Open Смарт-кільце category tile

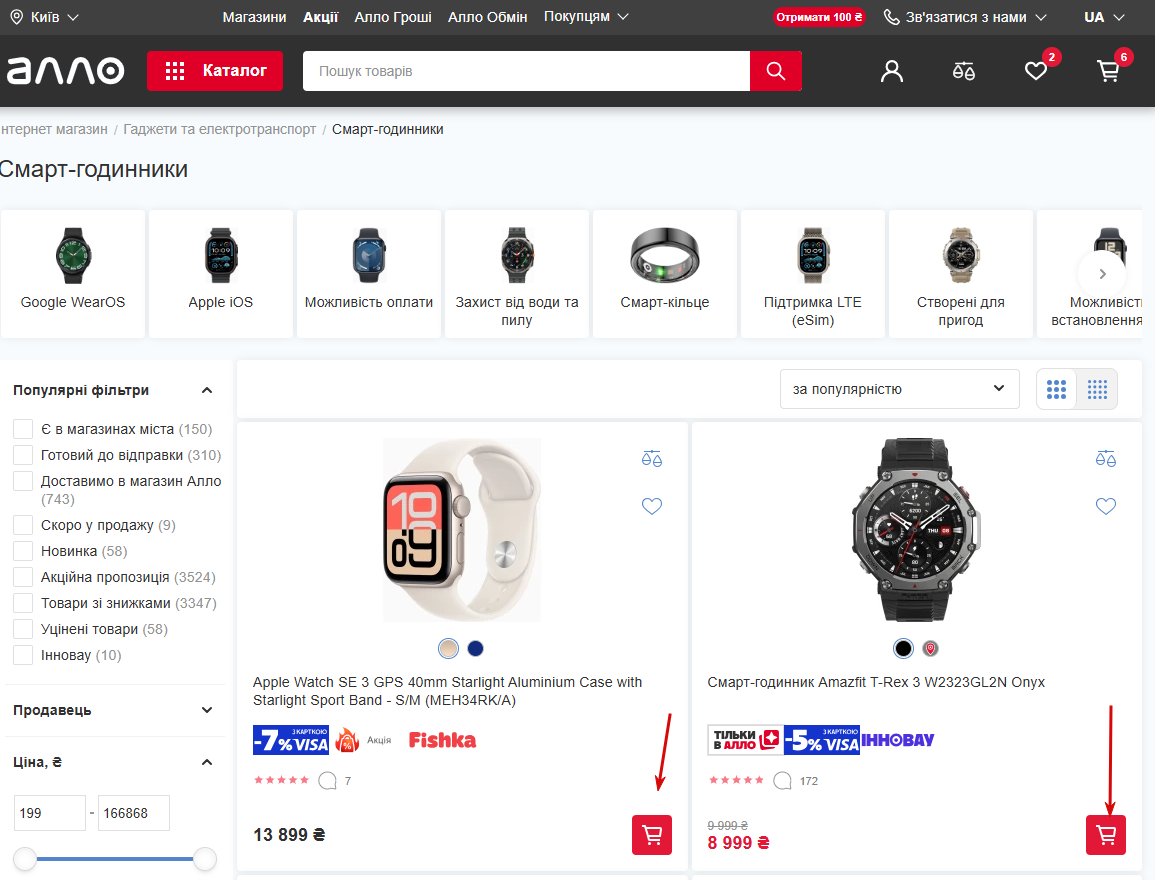[665, 274]
